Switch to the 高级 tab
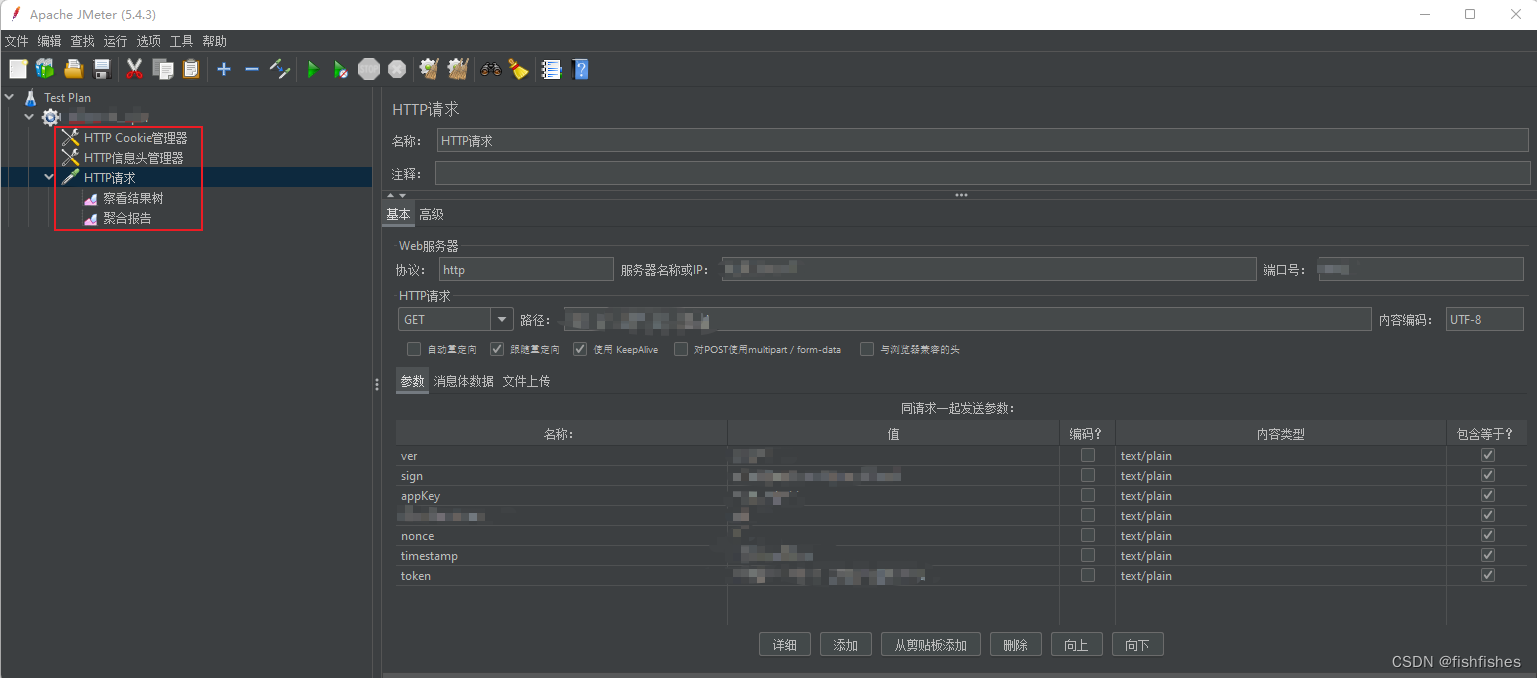The width and height of the screenshot is (1537, 678). coord(431,214)
